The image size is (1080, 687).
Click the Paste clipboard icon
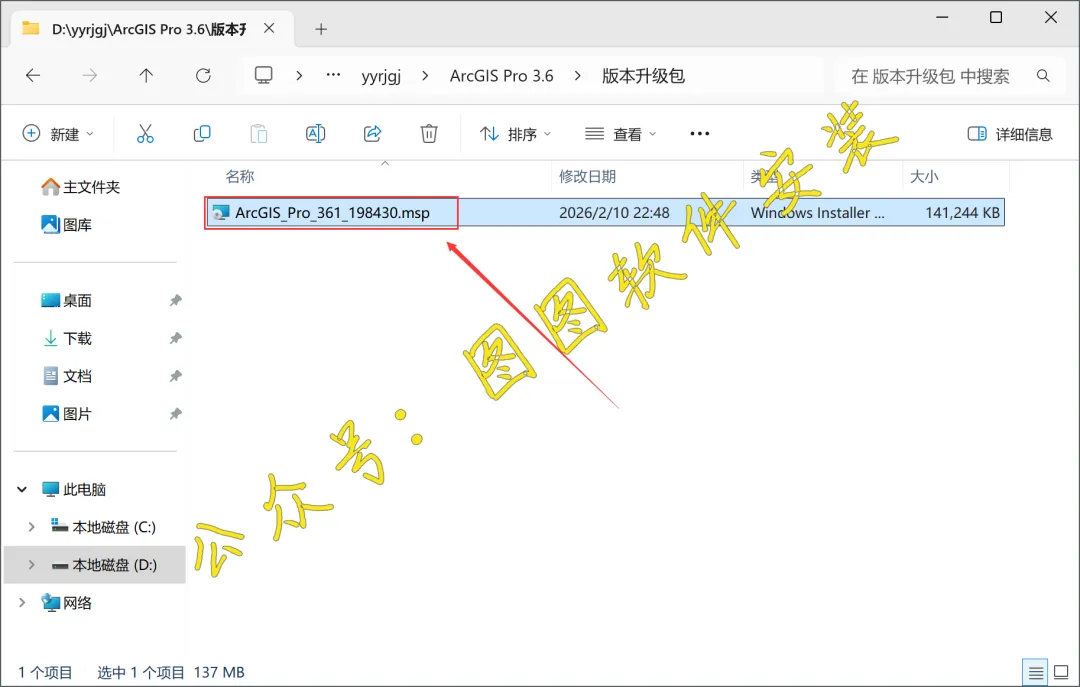[x=259, y=134]
